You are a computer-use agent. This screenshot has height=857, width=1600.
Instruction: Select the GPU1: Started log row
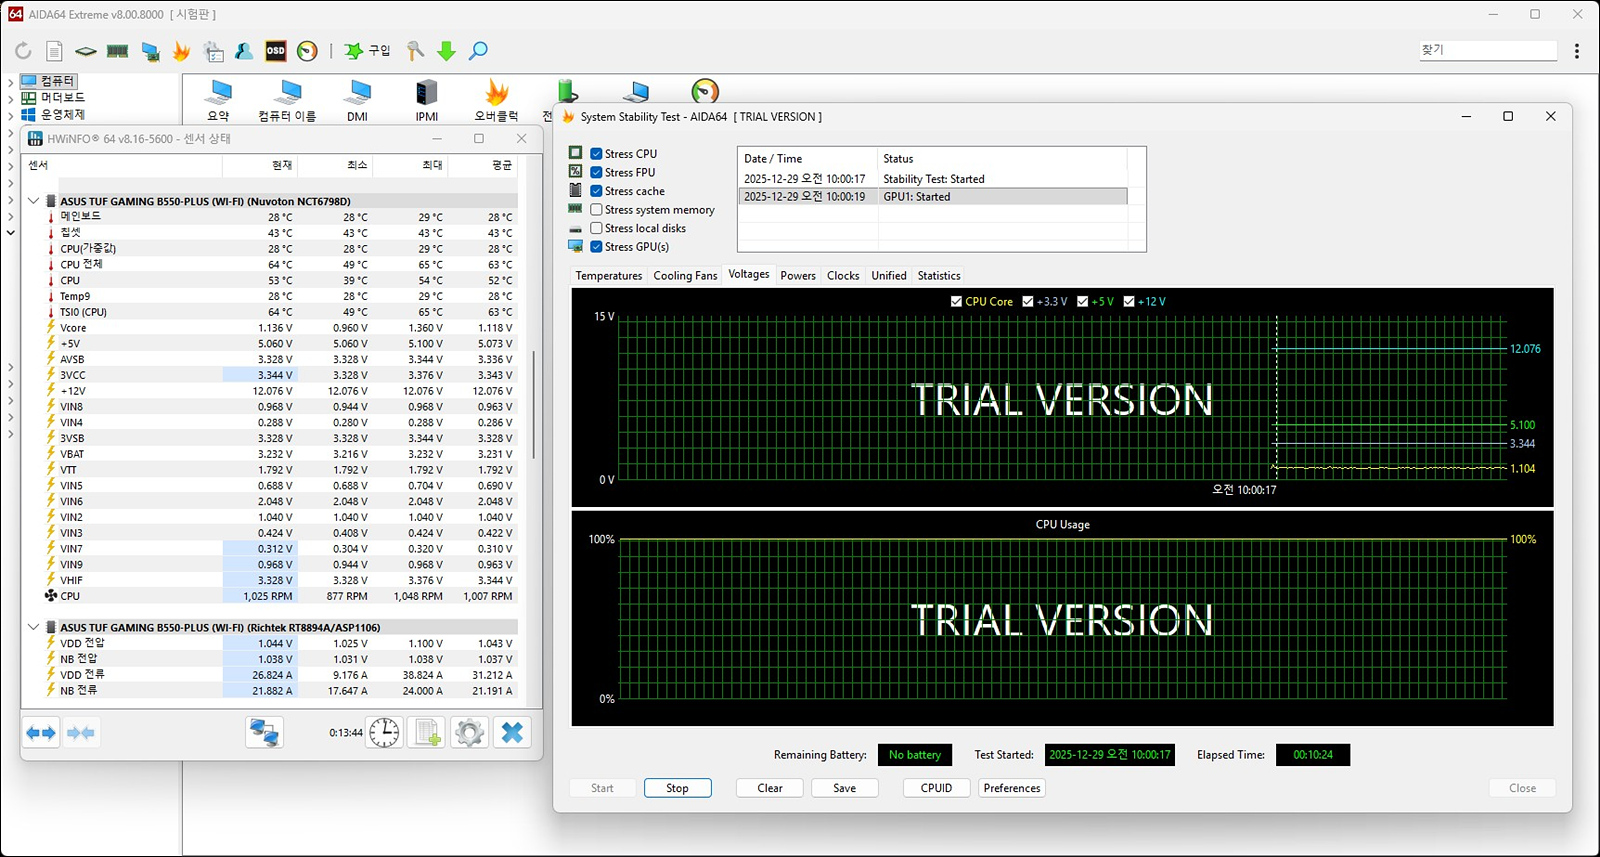coord(933,197)
